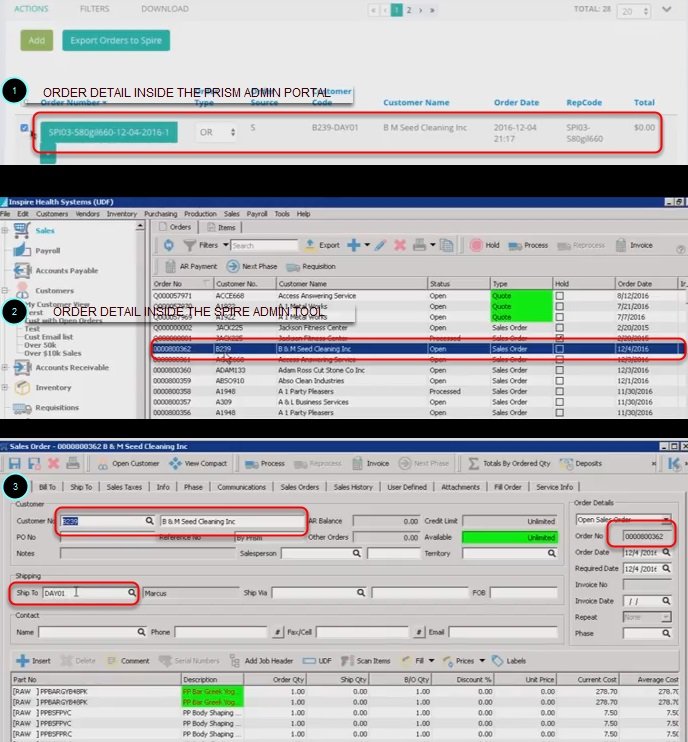Viewport: 688px width, 742px height.
Task: Click the red X delete order icon
Action: [400, 245]
